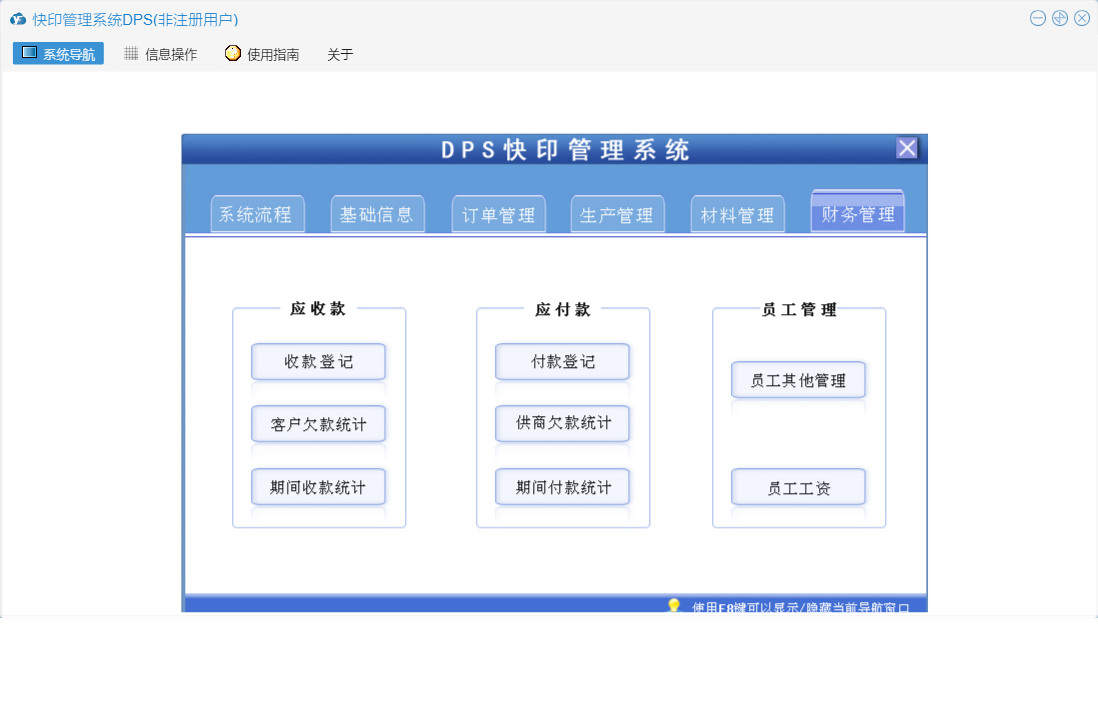Switch to the 生产管理 tab
The height and width of the screenshot is (719, 1098).
click(x=618, y=214)
